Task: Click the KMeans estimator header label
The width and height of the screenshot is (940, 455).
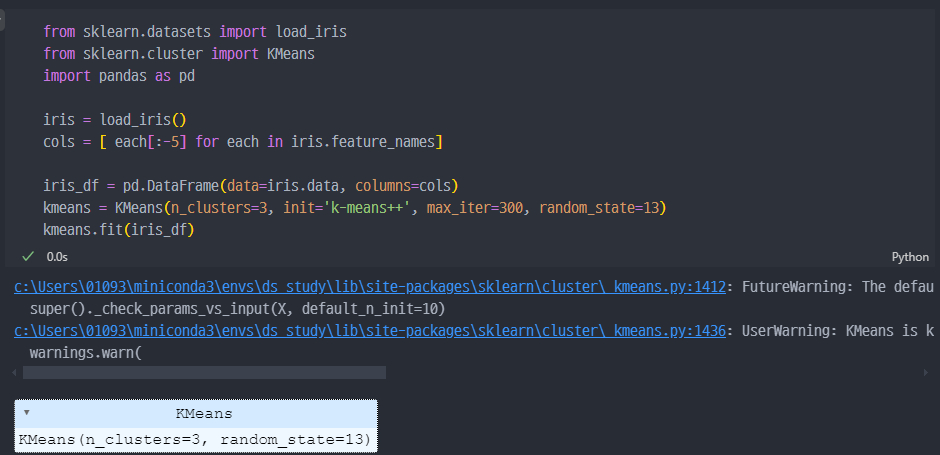Action: click(x=204, y=414)
